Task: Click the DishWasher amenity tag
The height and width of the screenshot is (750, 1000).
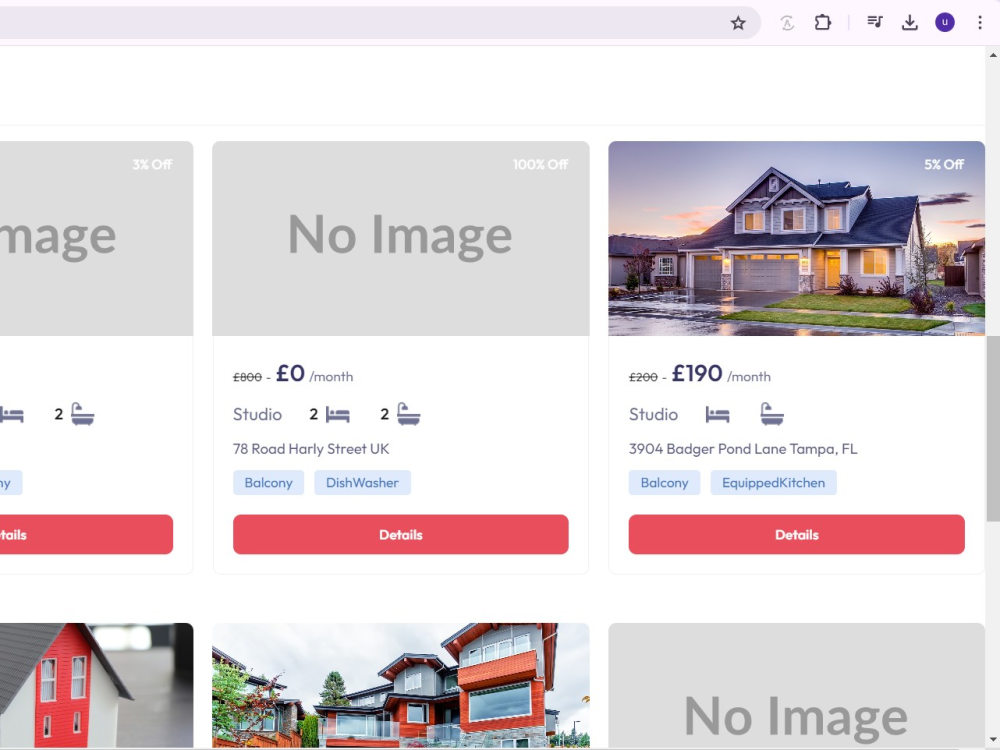Action: pyautogui.click(x=362, y=483)
